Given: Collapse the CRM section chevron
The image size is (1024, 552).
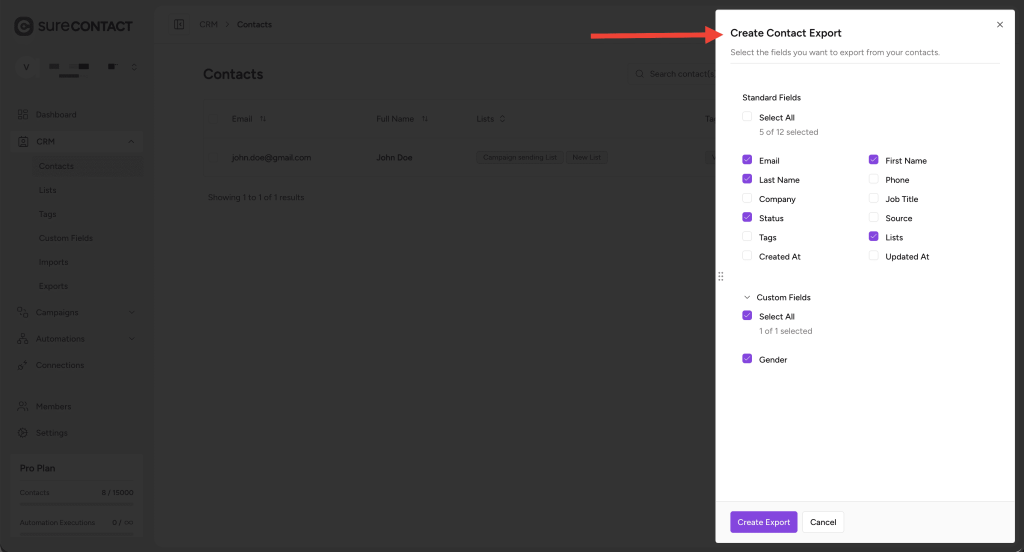Looking at the screenshot, I should click(132, 142).
